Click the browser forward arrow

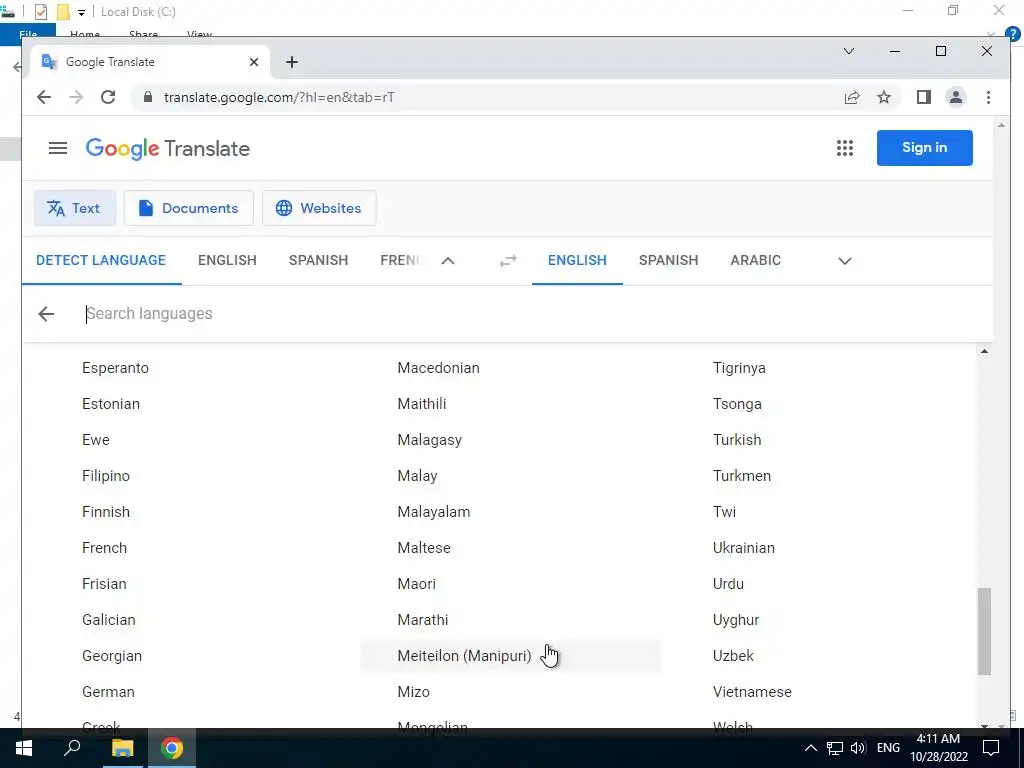(76, 97)
